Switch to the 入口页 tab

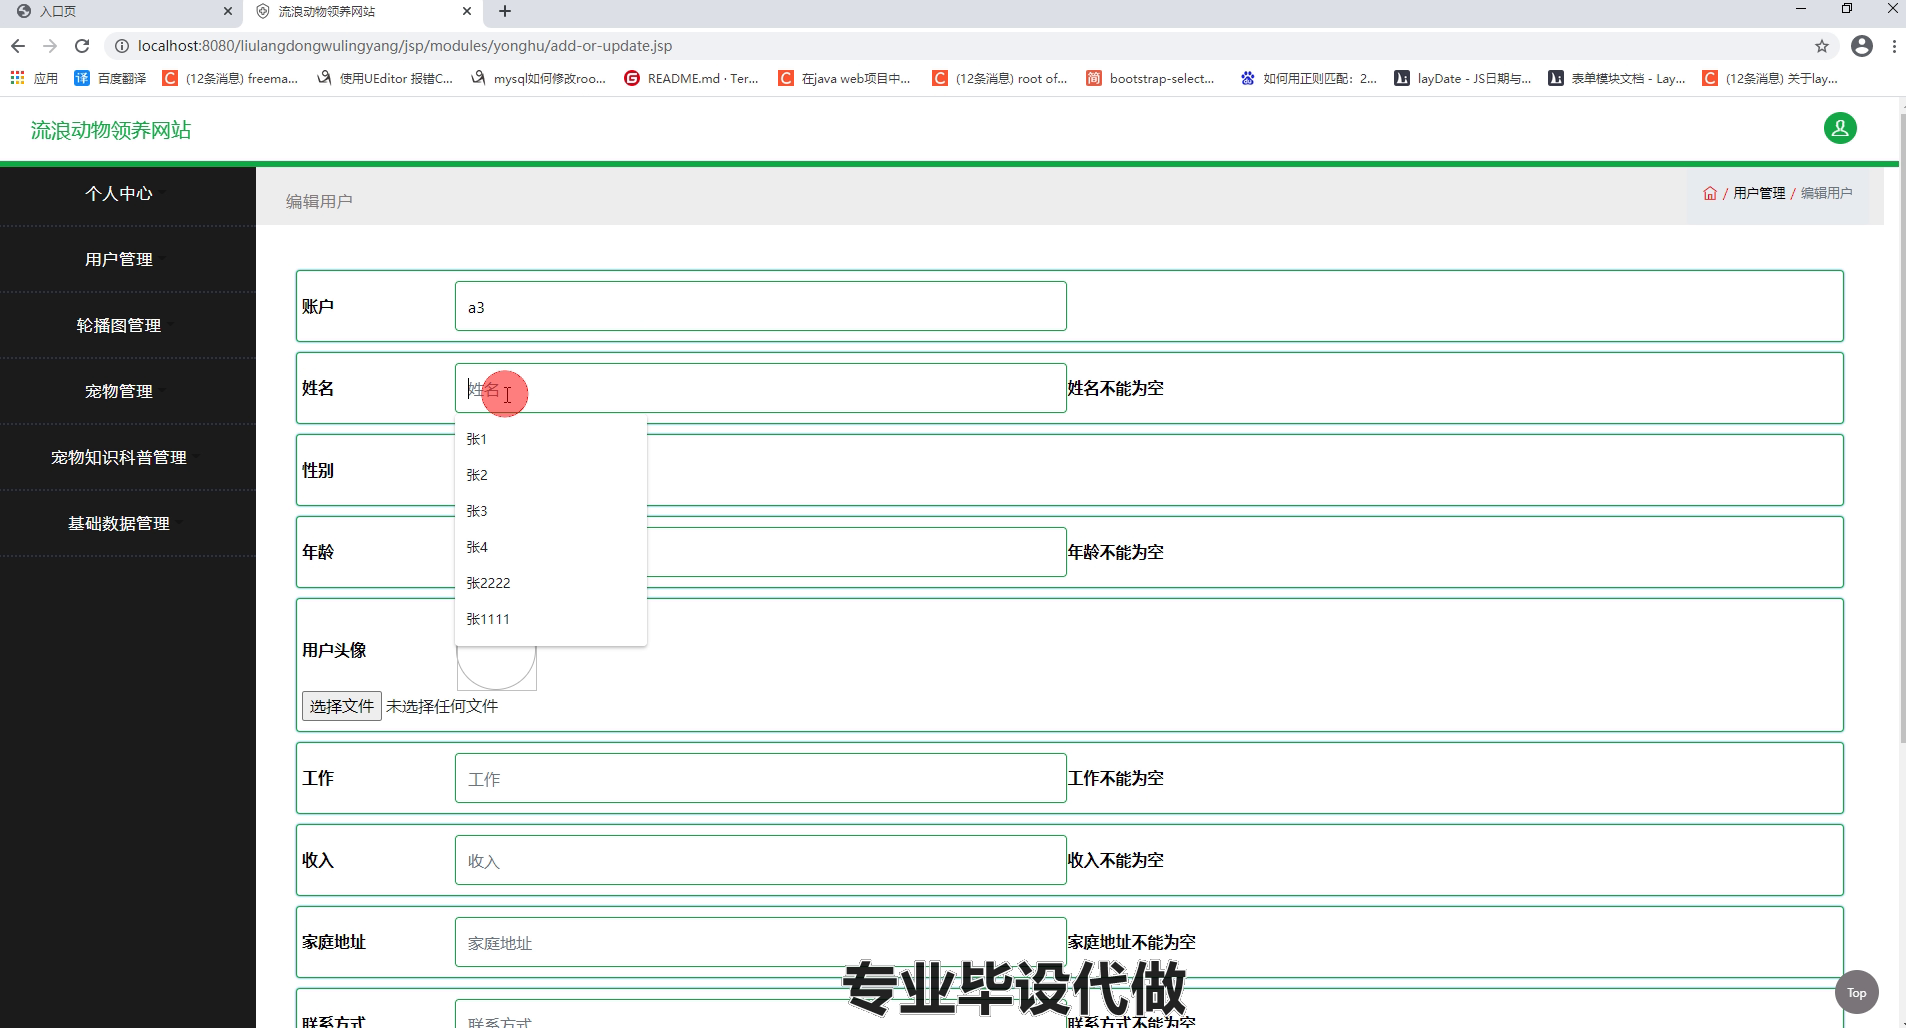[x=120, y=12]
